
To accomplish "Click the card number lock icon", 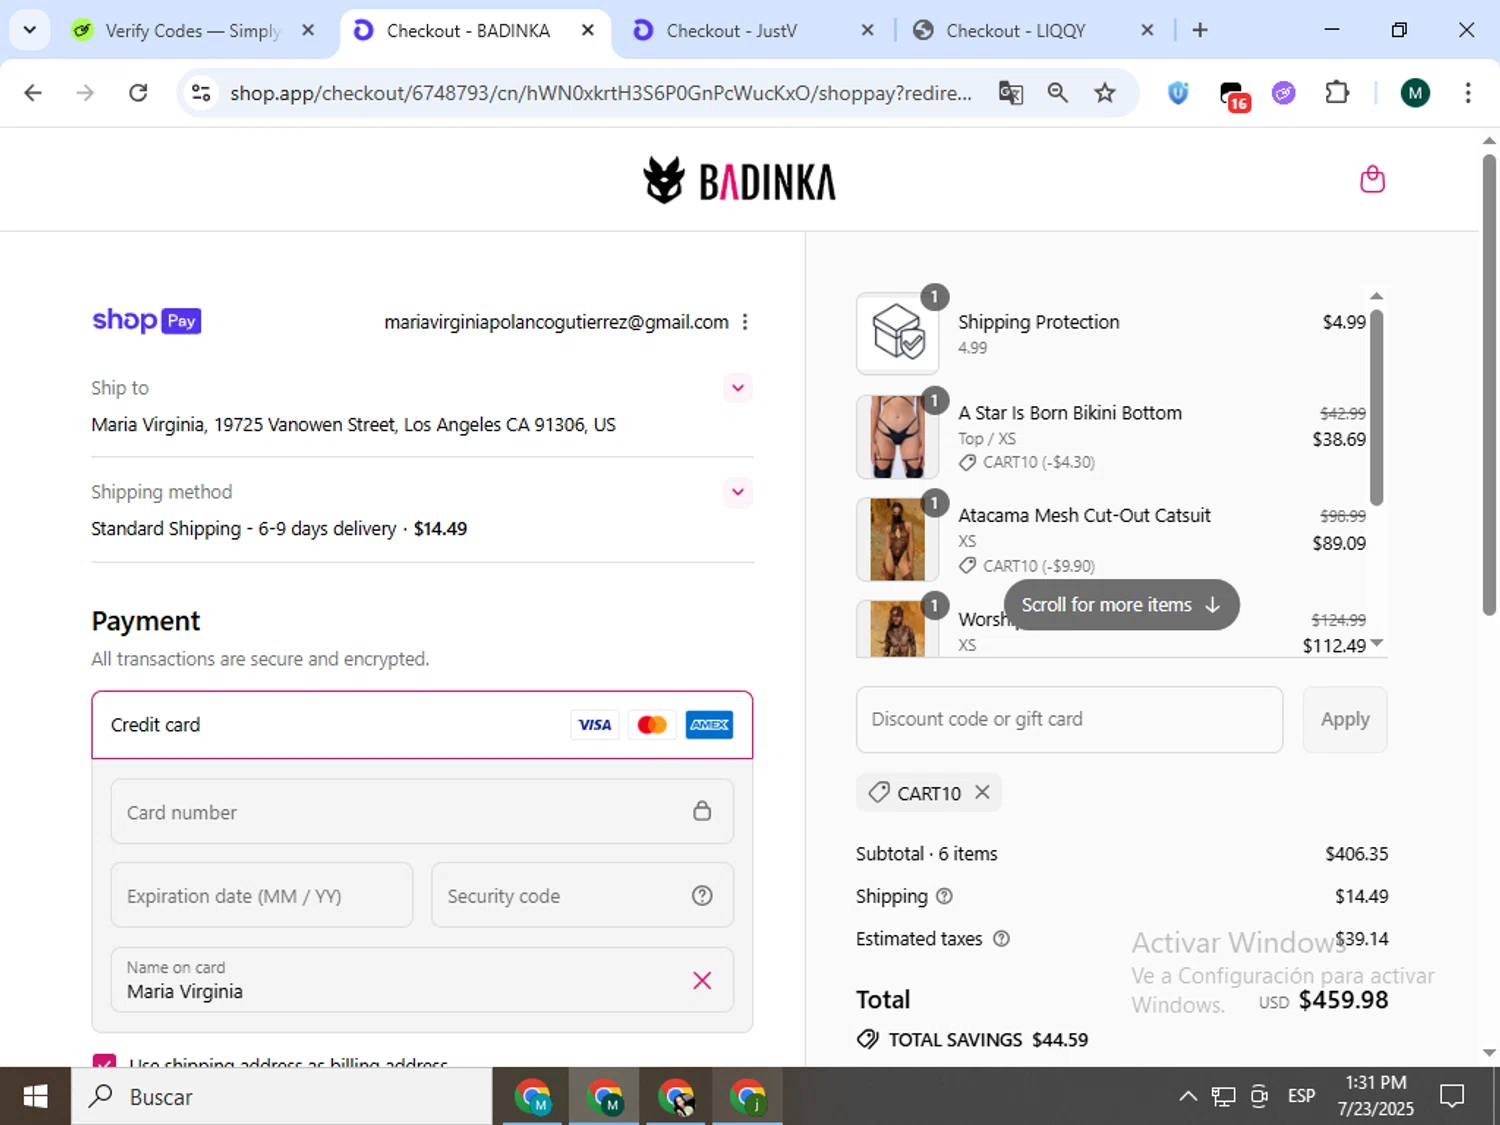I will tap(702, 811).
